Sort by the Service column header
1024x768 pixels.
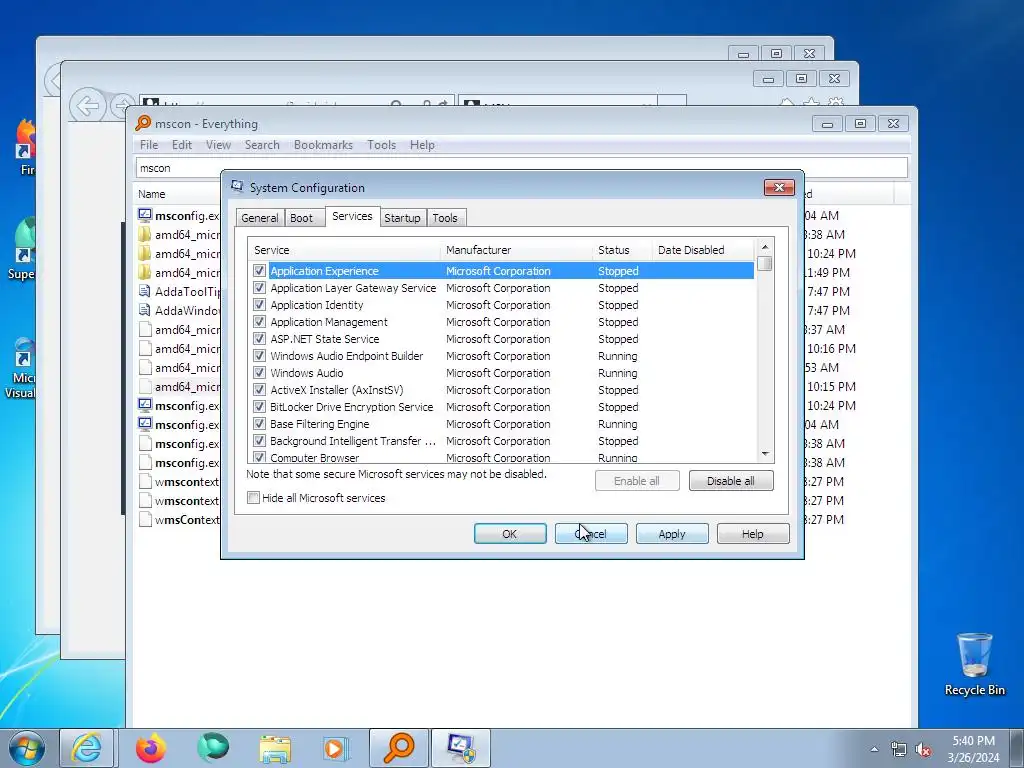pos(344,249)
